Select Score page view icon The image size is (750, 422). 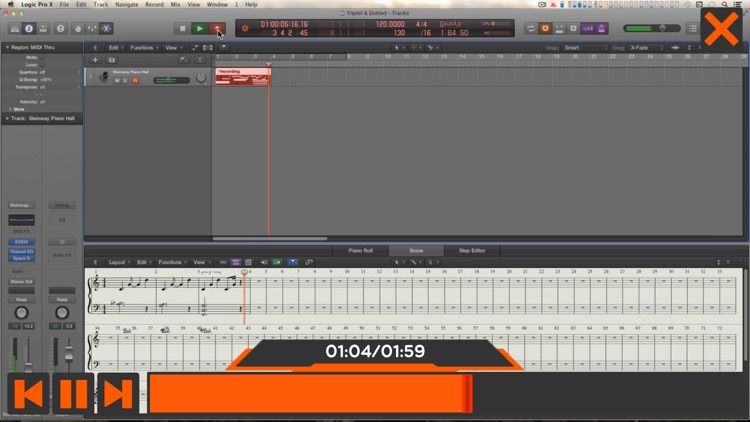pos(248,262)
